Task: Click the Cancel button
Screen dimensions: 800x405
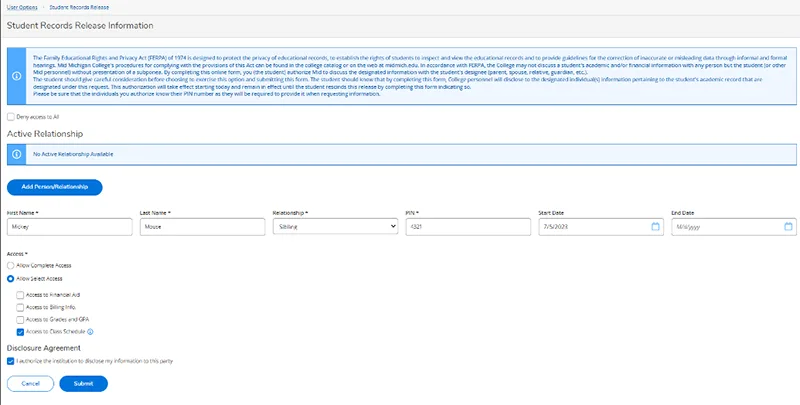Action: coord(31,384)
